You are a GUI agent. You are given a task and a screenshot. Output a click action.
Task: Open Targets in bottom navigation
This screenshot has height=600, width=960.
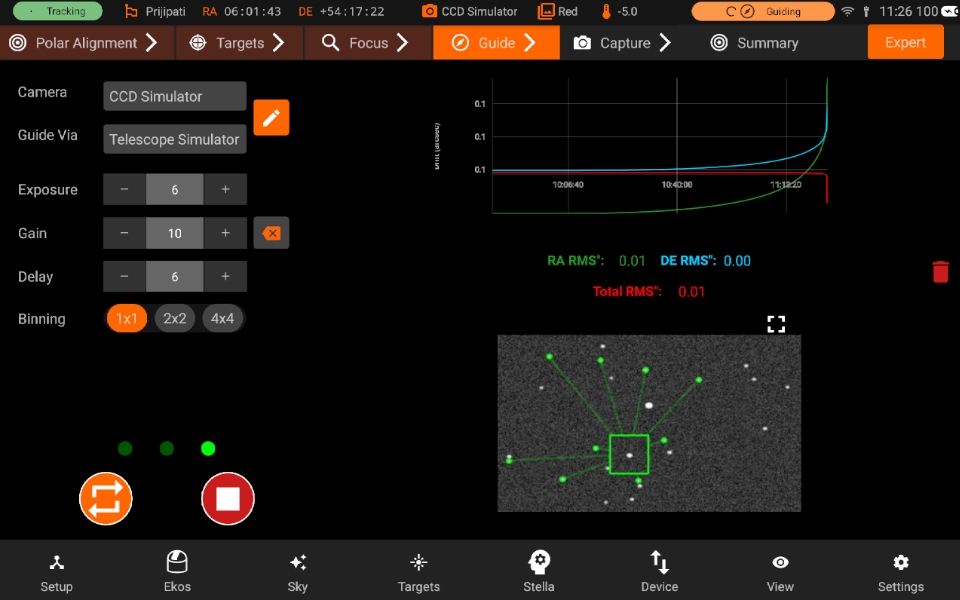(x=419, y=572)
